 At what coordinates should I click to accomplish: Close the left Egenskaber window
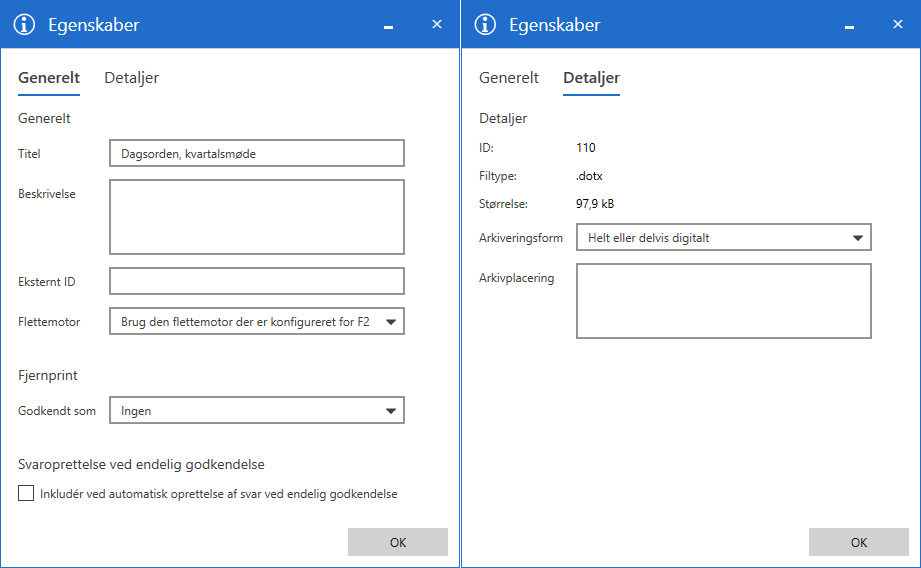436,24
